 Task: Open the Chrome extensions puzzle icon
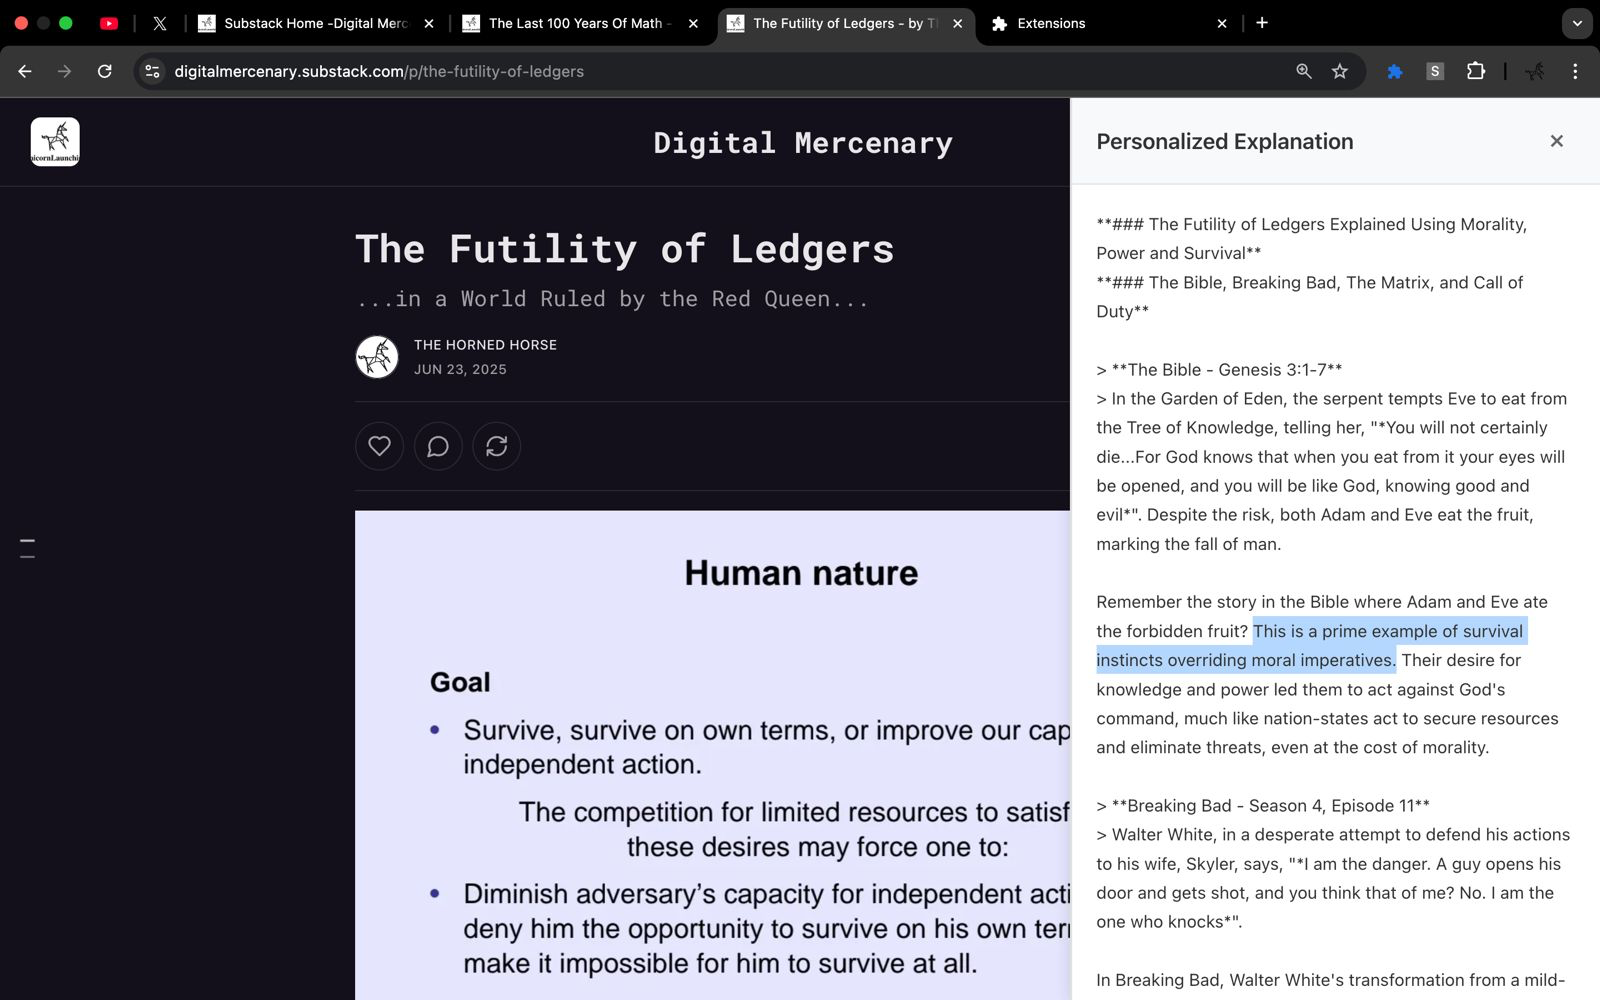(1475, 71)
